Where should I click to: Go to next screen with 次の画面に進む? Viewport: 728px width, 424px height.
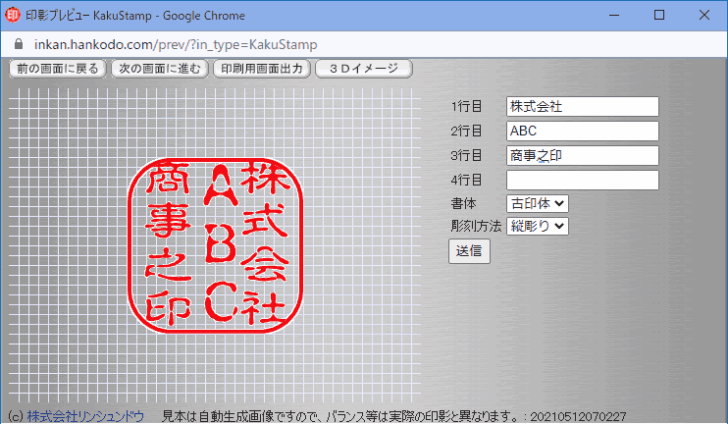pos(160,69)
